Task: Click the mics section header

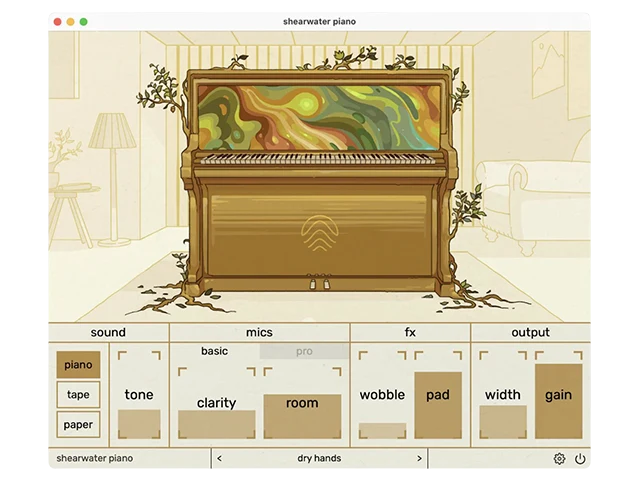Action: [259, 332]
